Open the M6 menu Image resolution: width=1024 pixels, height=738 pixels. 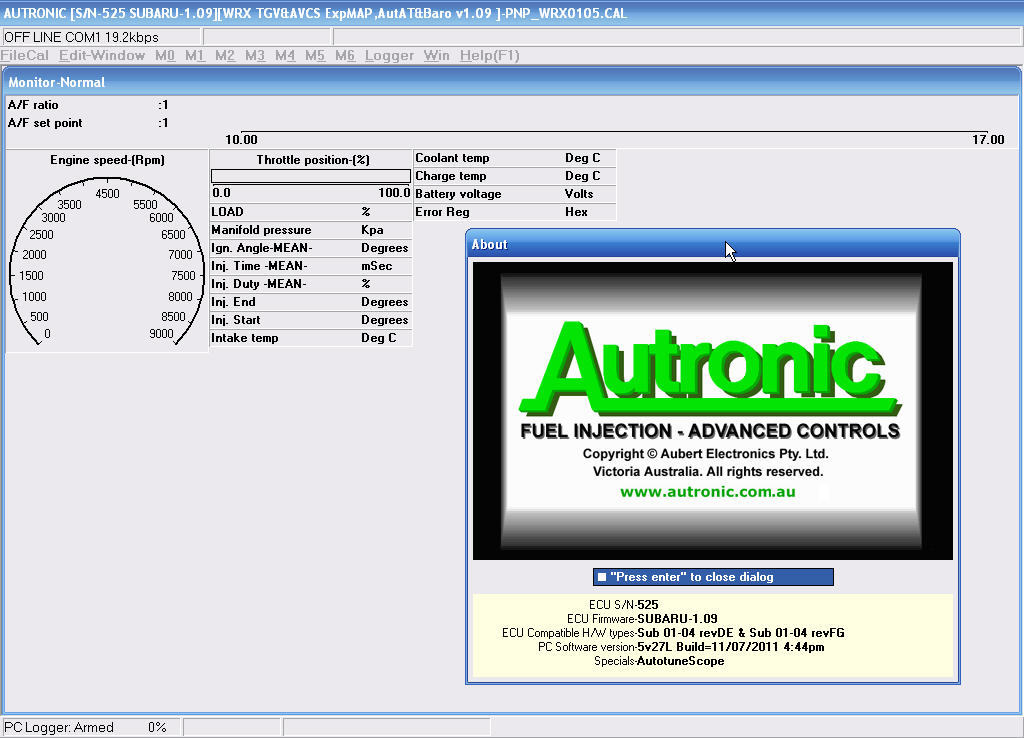click(x=345, y=56)
